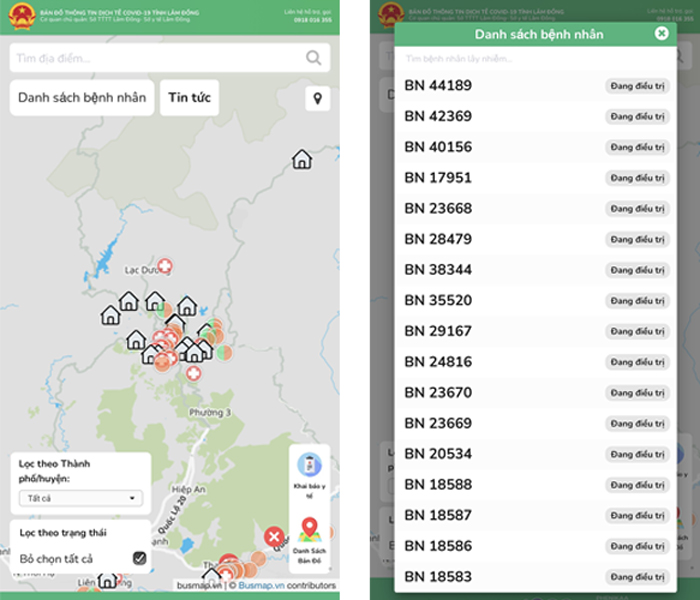This screenshot has width=700, height=600.
Task: Click Đang điều trị status of BN 44189
Action: click(x=637, y=86)
